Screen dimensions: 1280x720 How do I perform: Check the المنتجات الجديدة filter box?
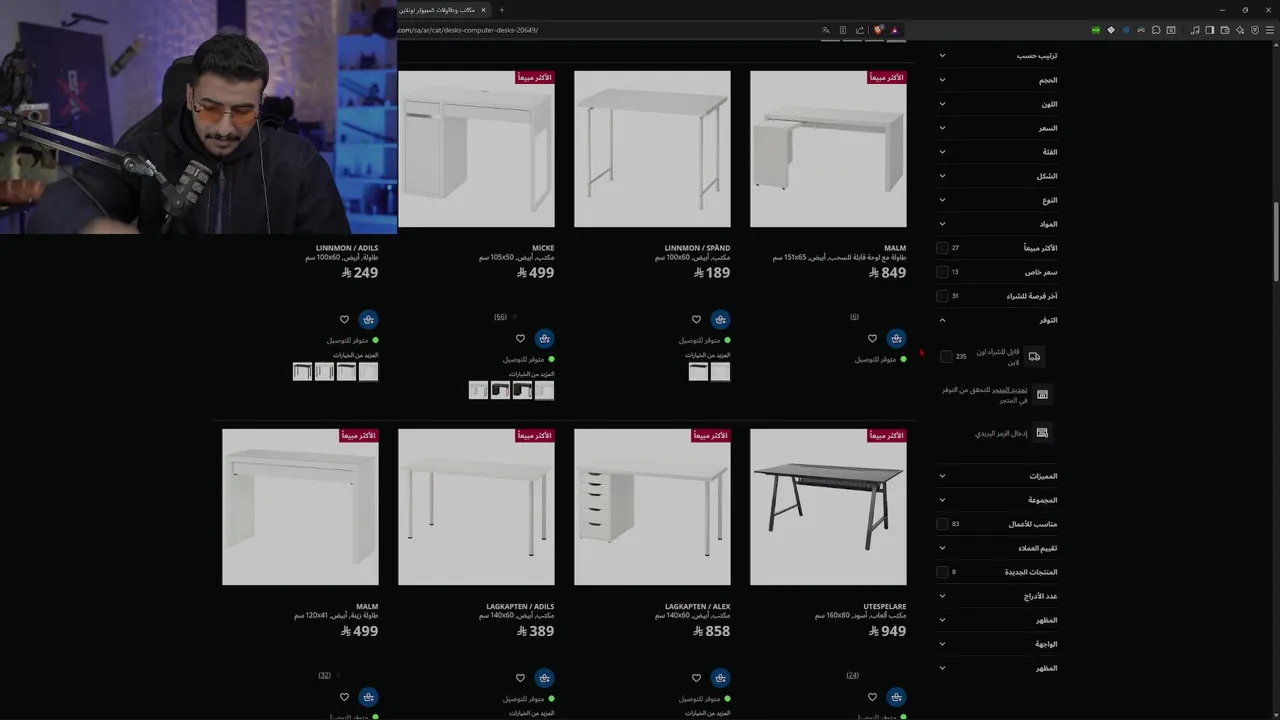coord(942,572)
